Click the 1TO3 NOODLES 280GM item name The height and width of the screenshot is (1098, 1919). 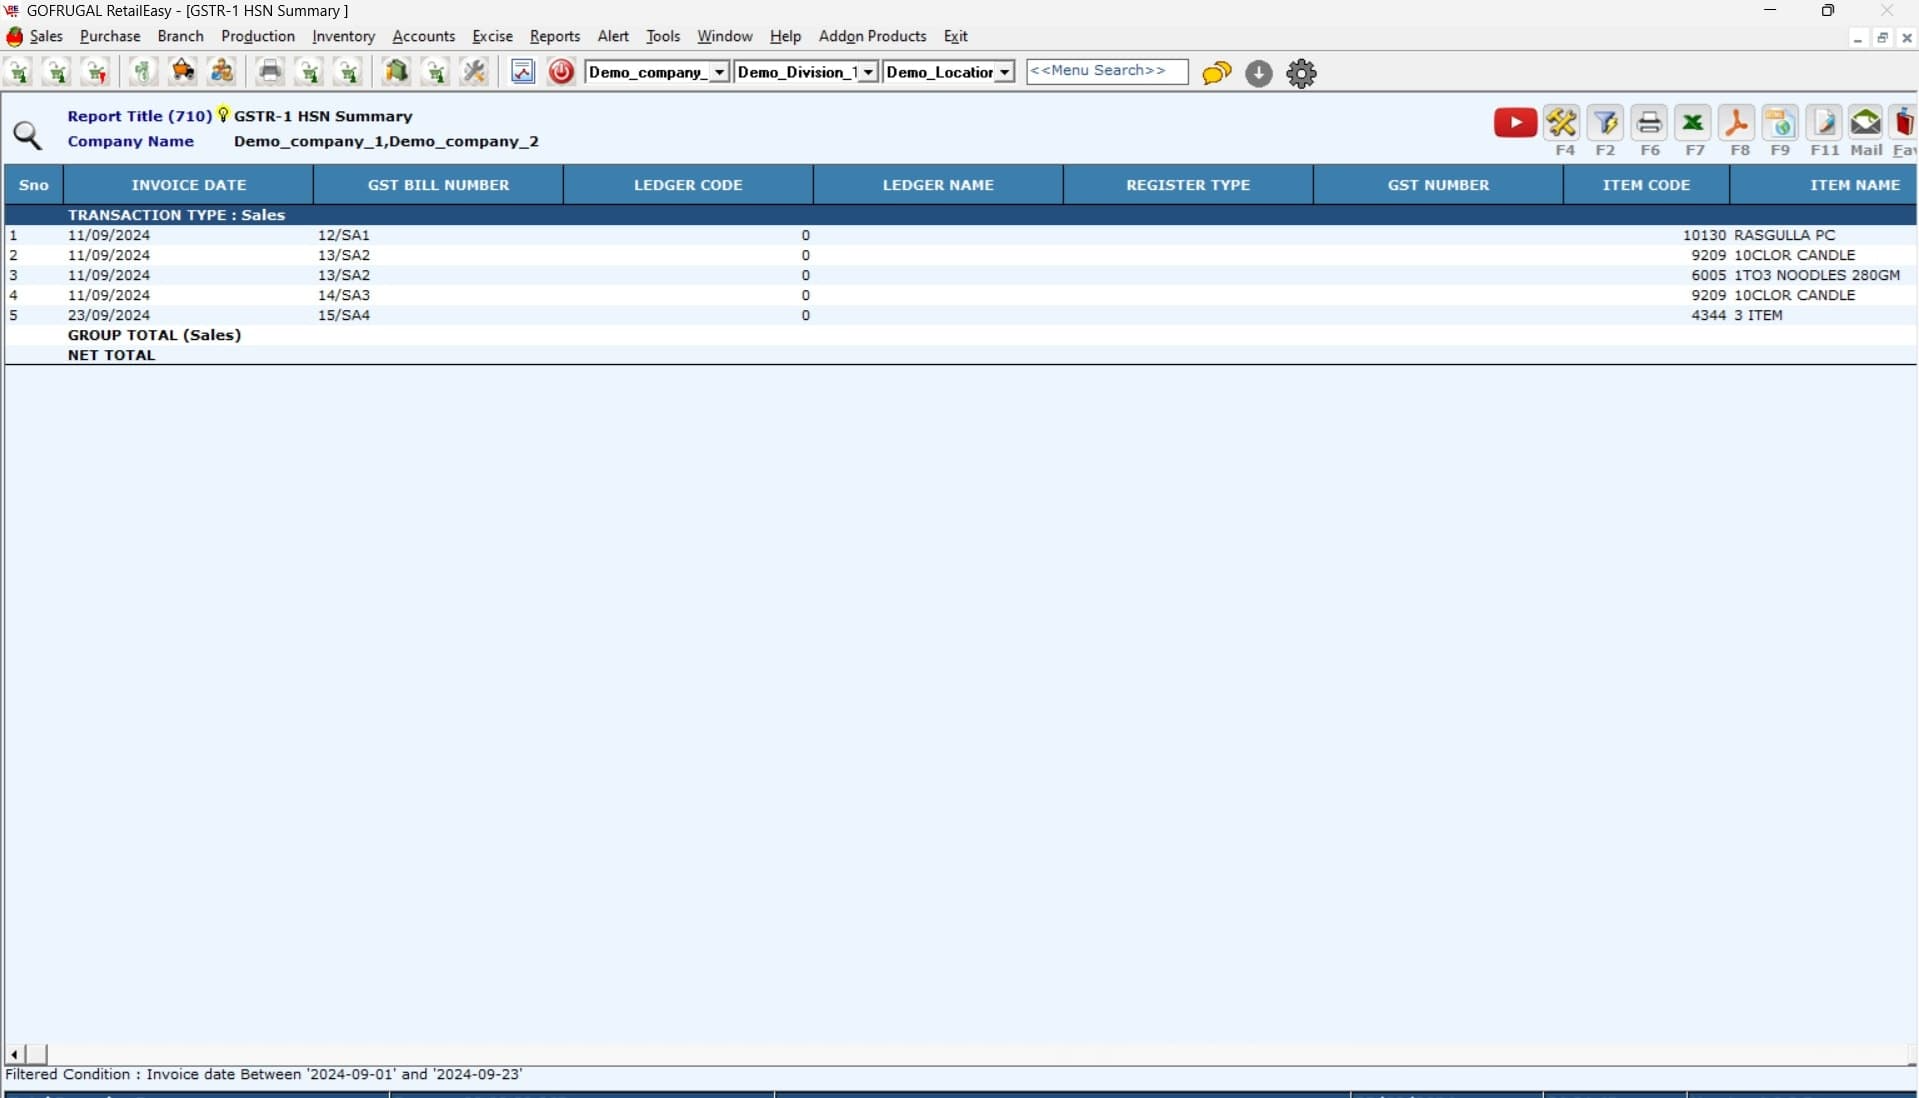click(1817, 275)
